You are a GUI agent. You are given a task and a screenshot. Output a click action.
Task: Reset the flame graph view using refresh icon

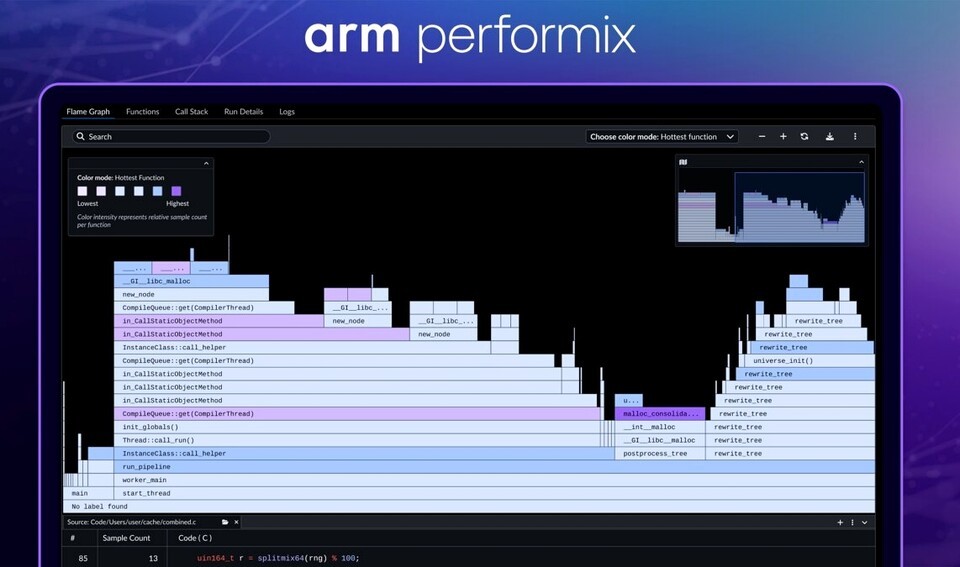804,137
